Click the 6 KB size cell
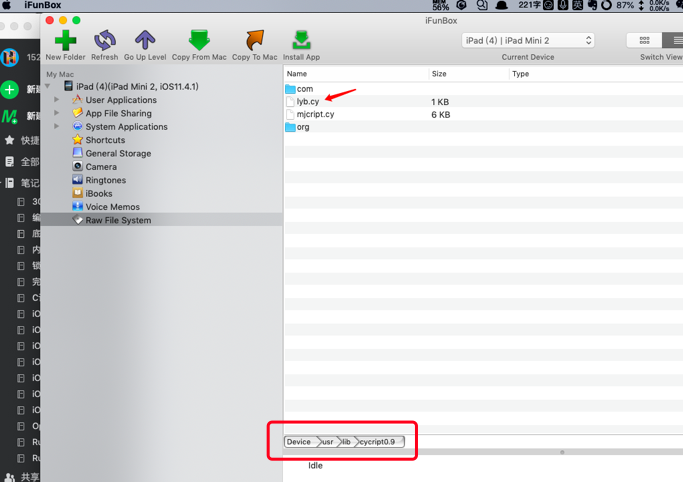 pyautogui.click(x=441, y=115)
